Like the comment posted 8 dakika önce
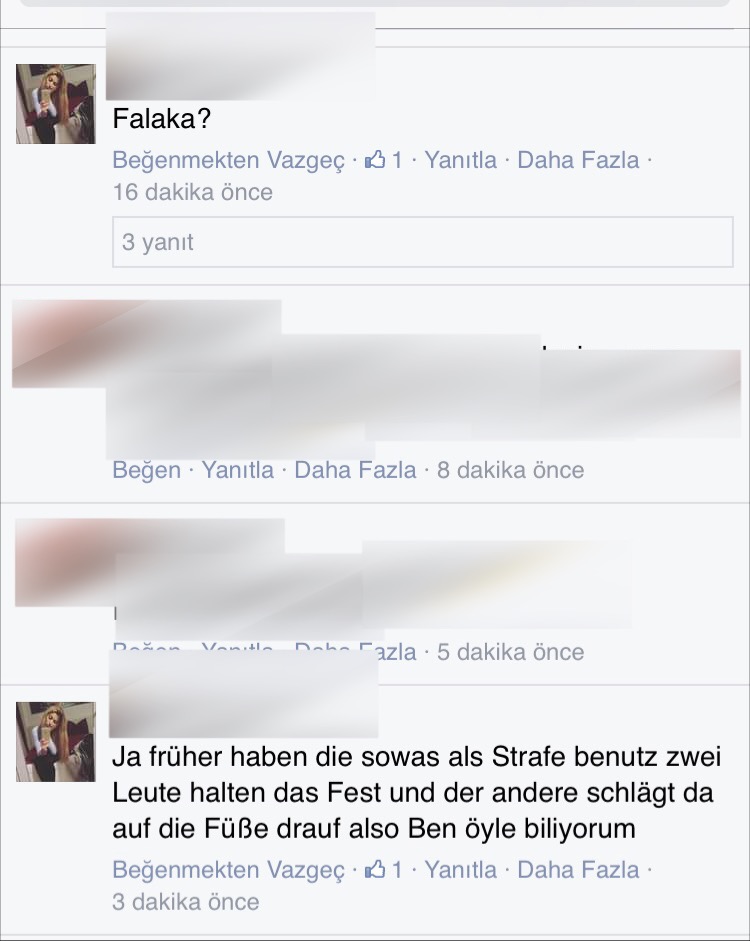Image resolution: width=750 pixels, height=941 pixels. 146,470
